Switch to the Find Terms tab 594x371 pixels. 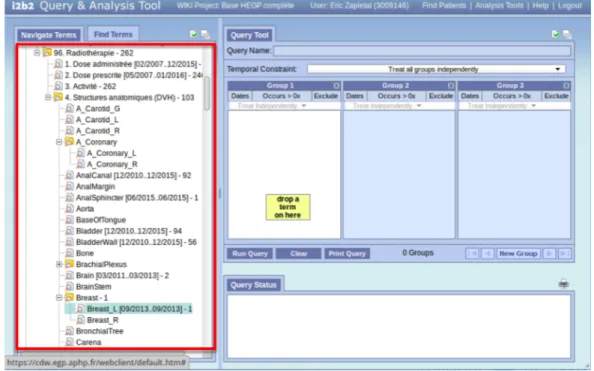(113, 34)
